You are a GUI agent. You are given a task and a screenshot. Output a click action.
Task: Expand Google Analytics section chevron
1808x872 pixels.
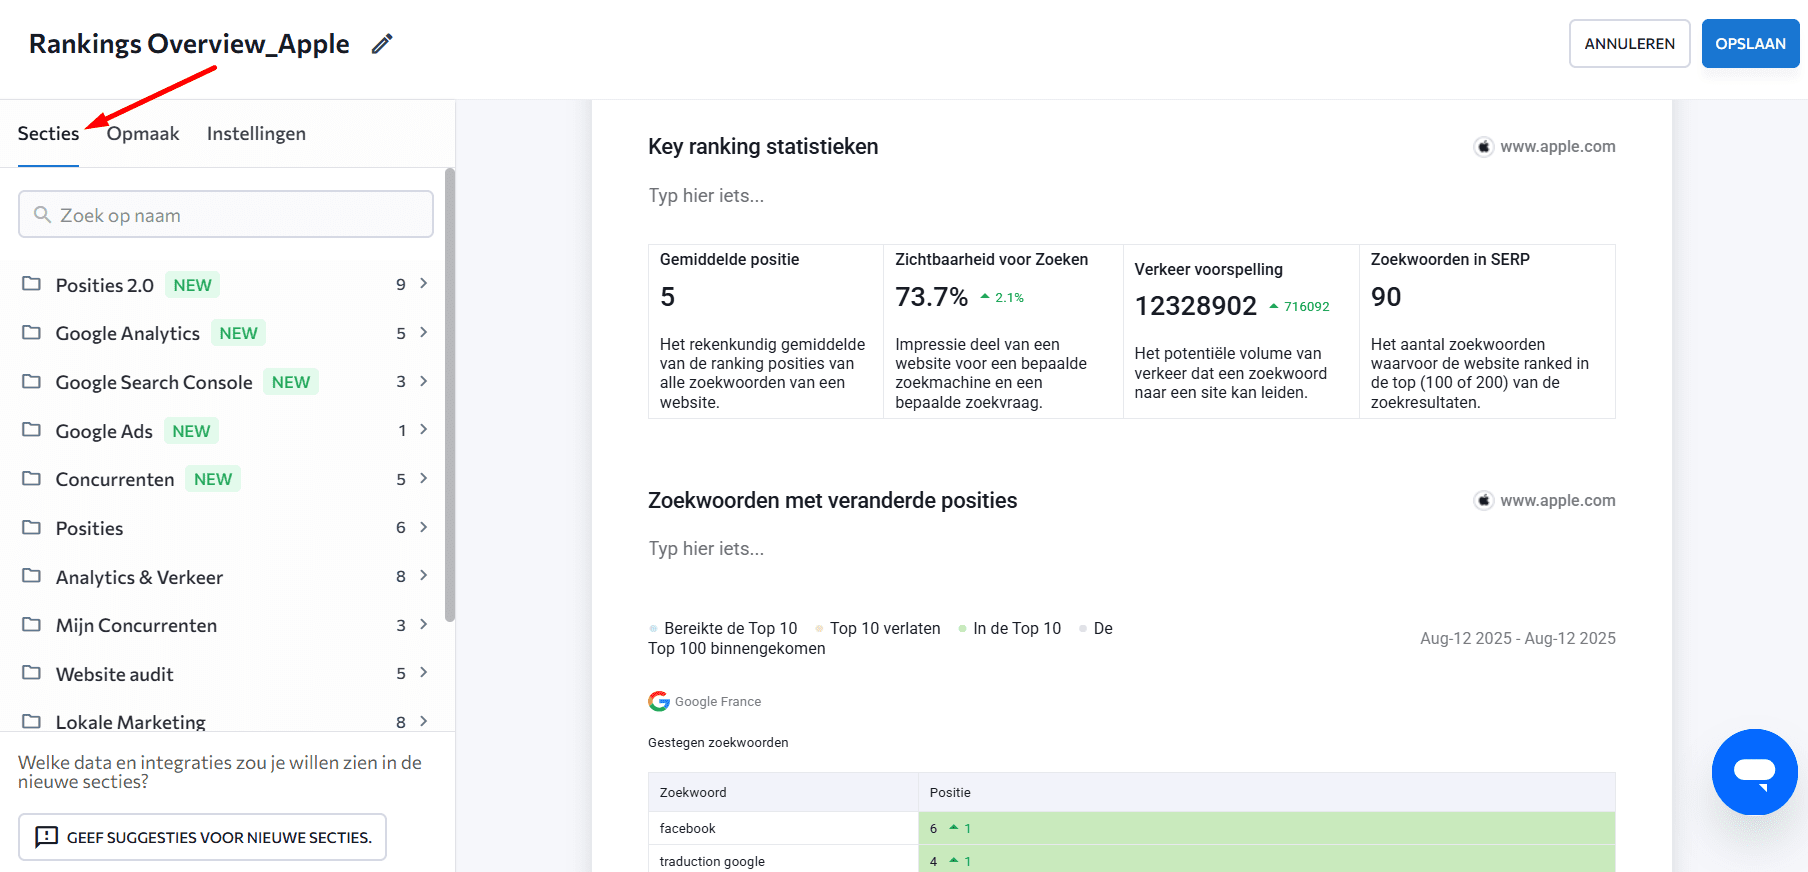tap(424, 332)
